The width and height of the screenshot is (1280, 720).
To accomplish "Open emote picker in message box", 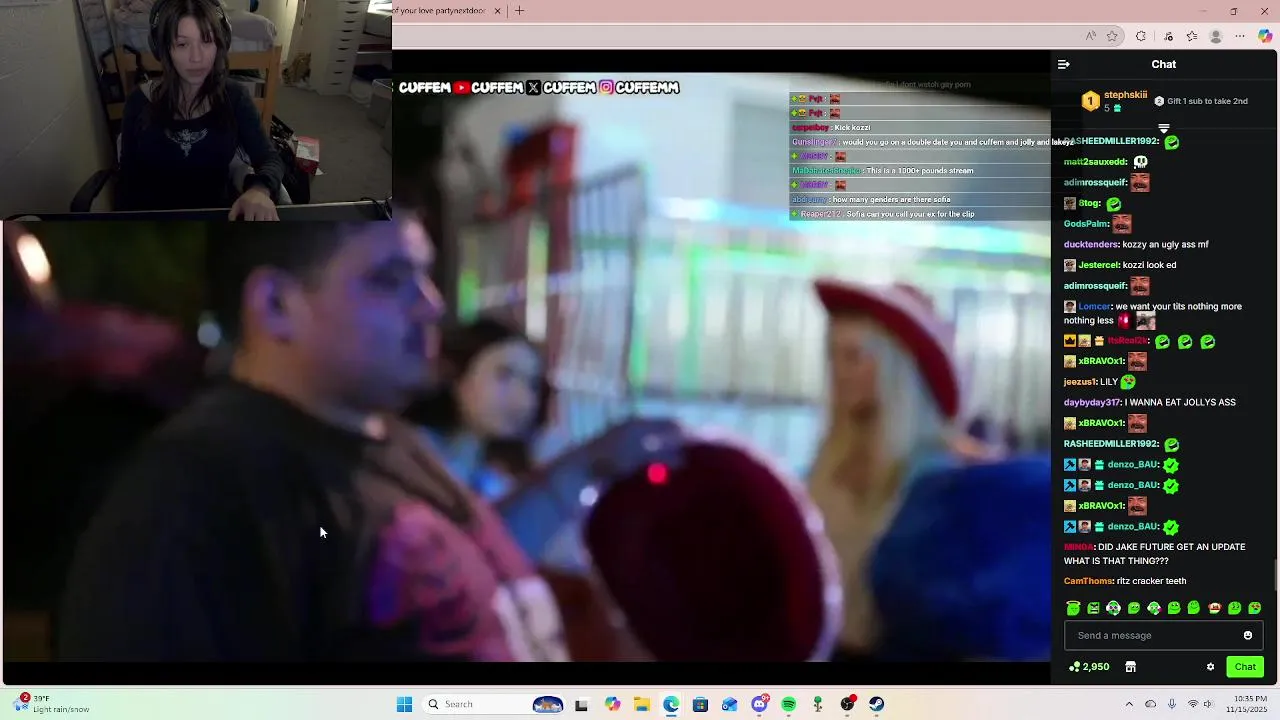I will coord(1247,635).
